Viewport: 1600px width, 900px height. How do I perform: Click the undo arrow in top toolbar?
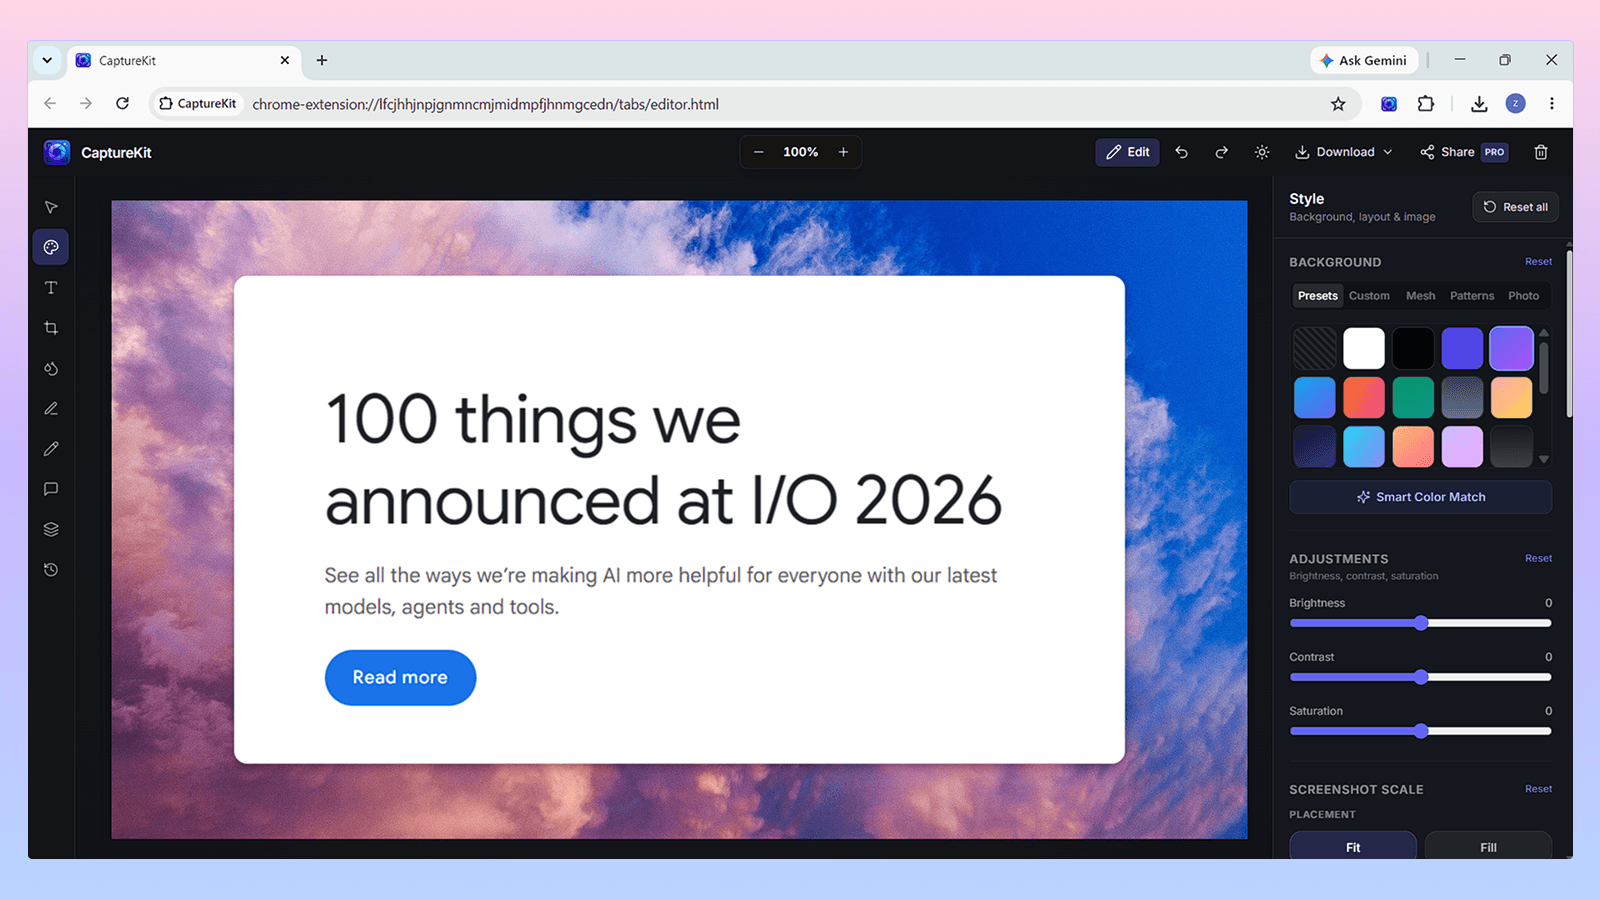(x=1182, y=152)
